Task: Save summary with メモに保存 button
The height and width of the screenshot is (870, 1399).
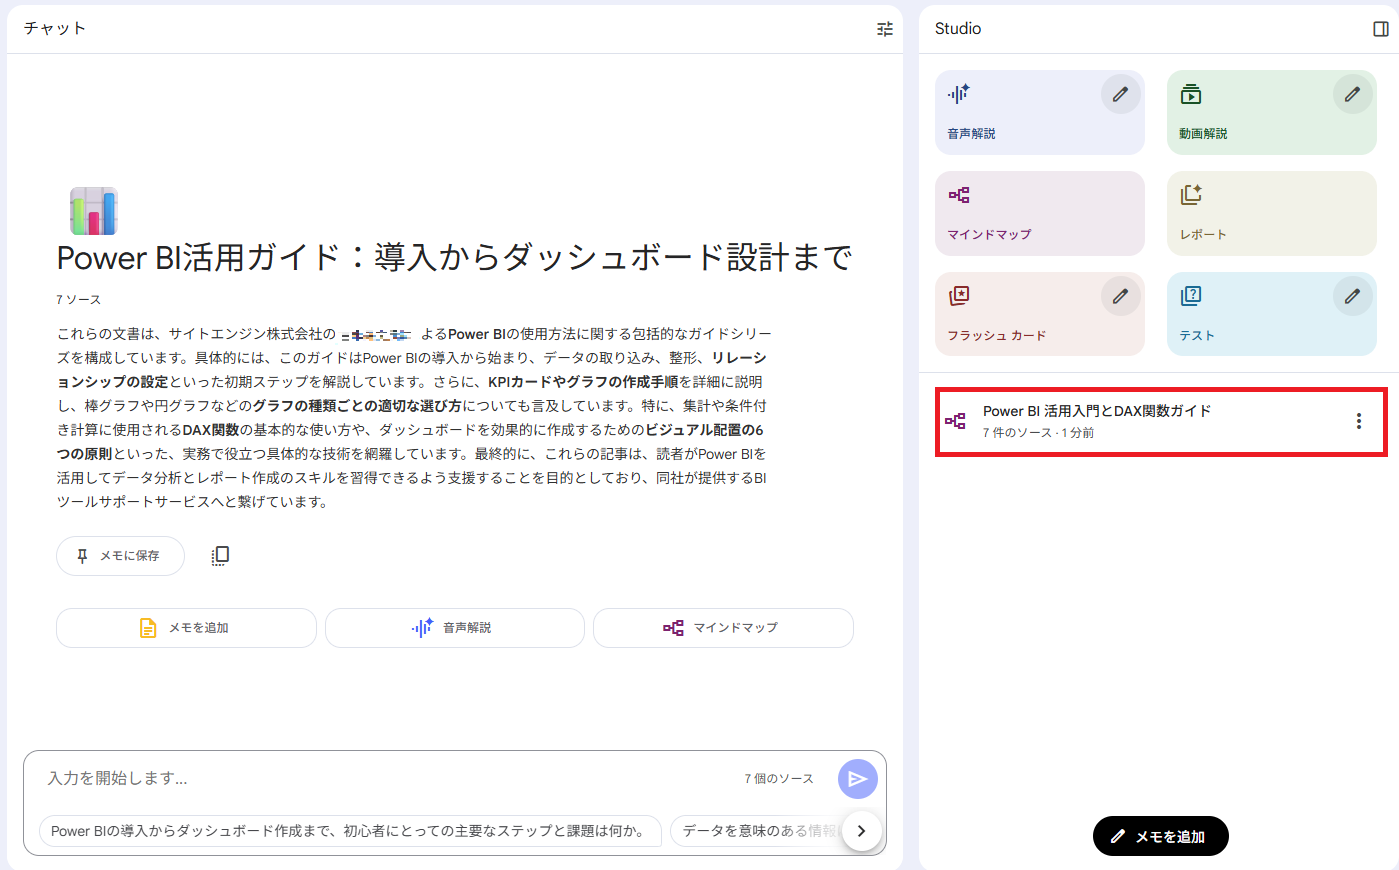Action: (120, 556)
